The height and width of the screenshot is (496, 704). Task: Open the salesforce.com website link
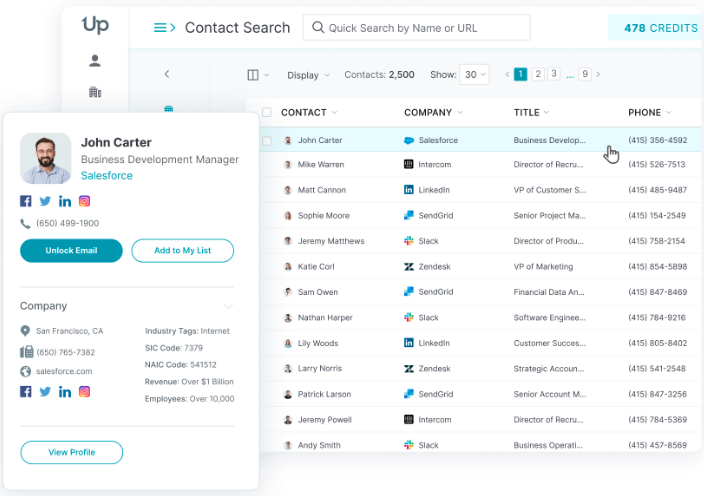(64, 371)
